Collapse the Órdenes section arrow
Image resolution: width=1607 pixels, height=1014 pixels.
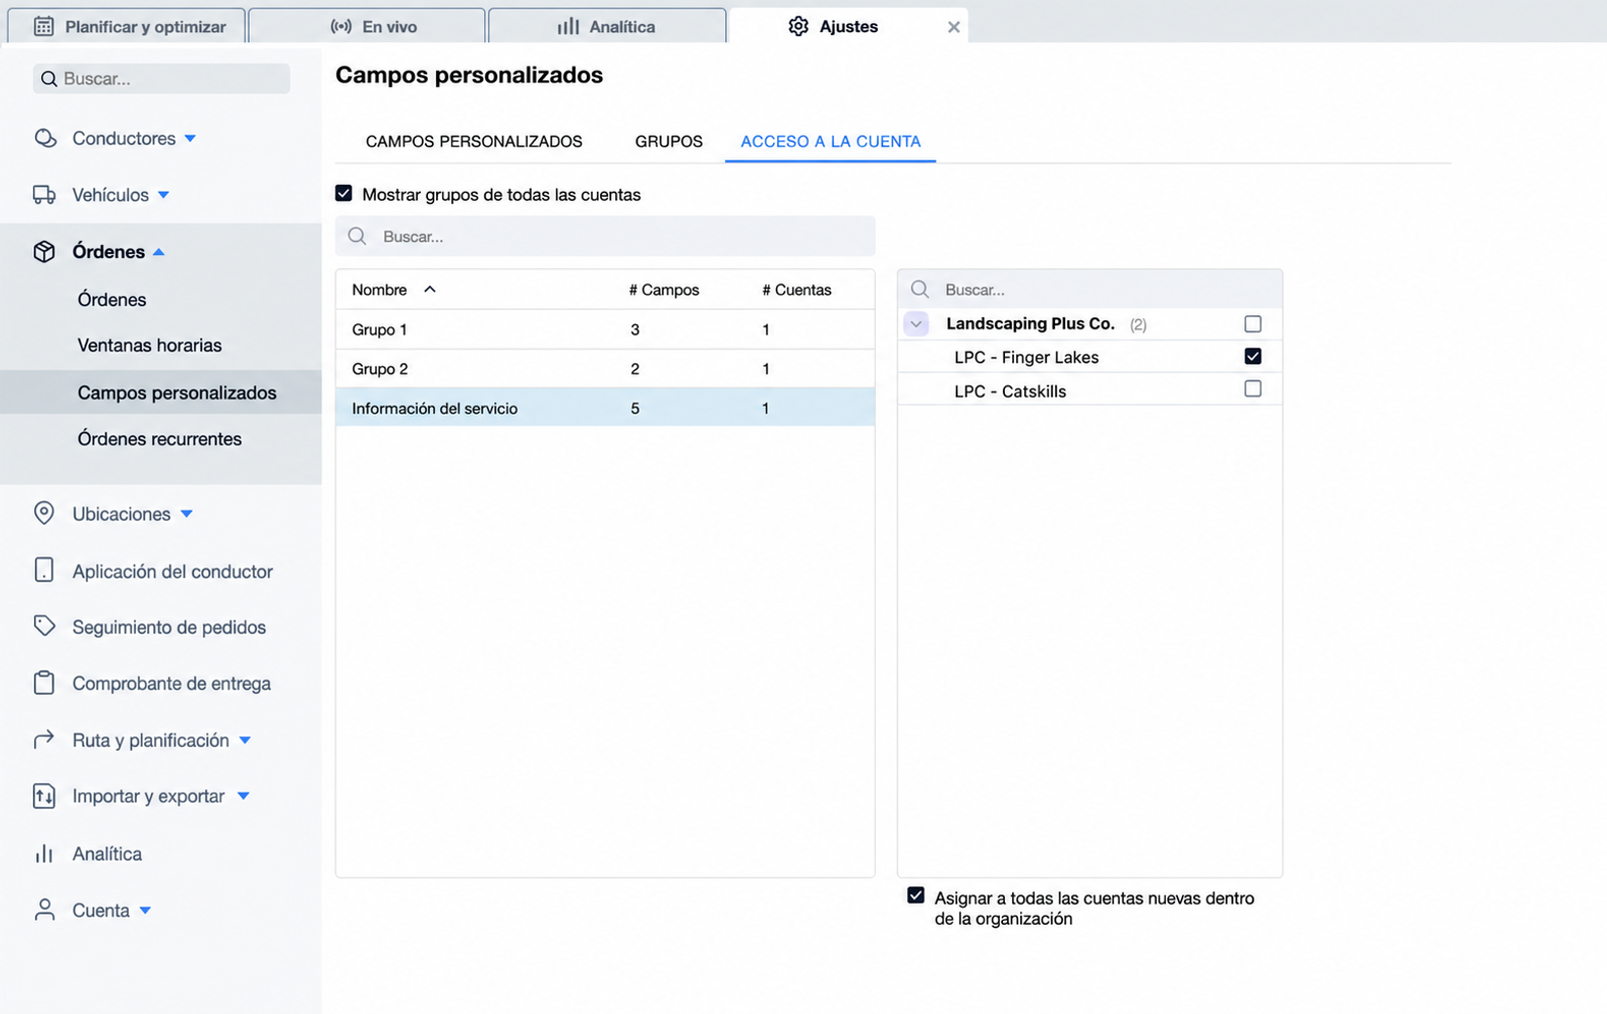159,252
